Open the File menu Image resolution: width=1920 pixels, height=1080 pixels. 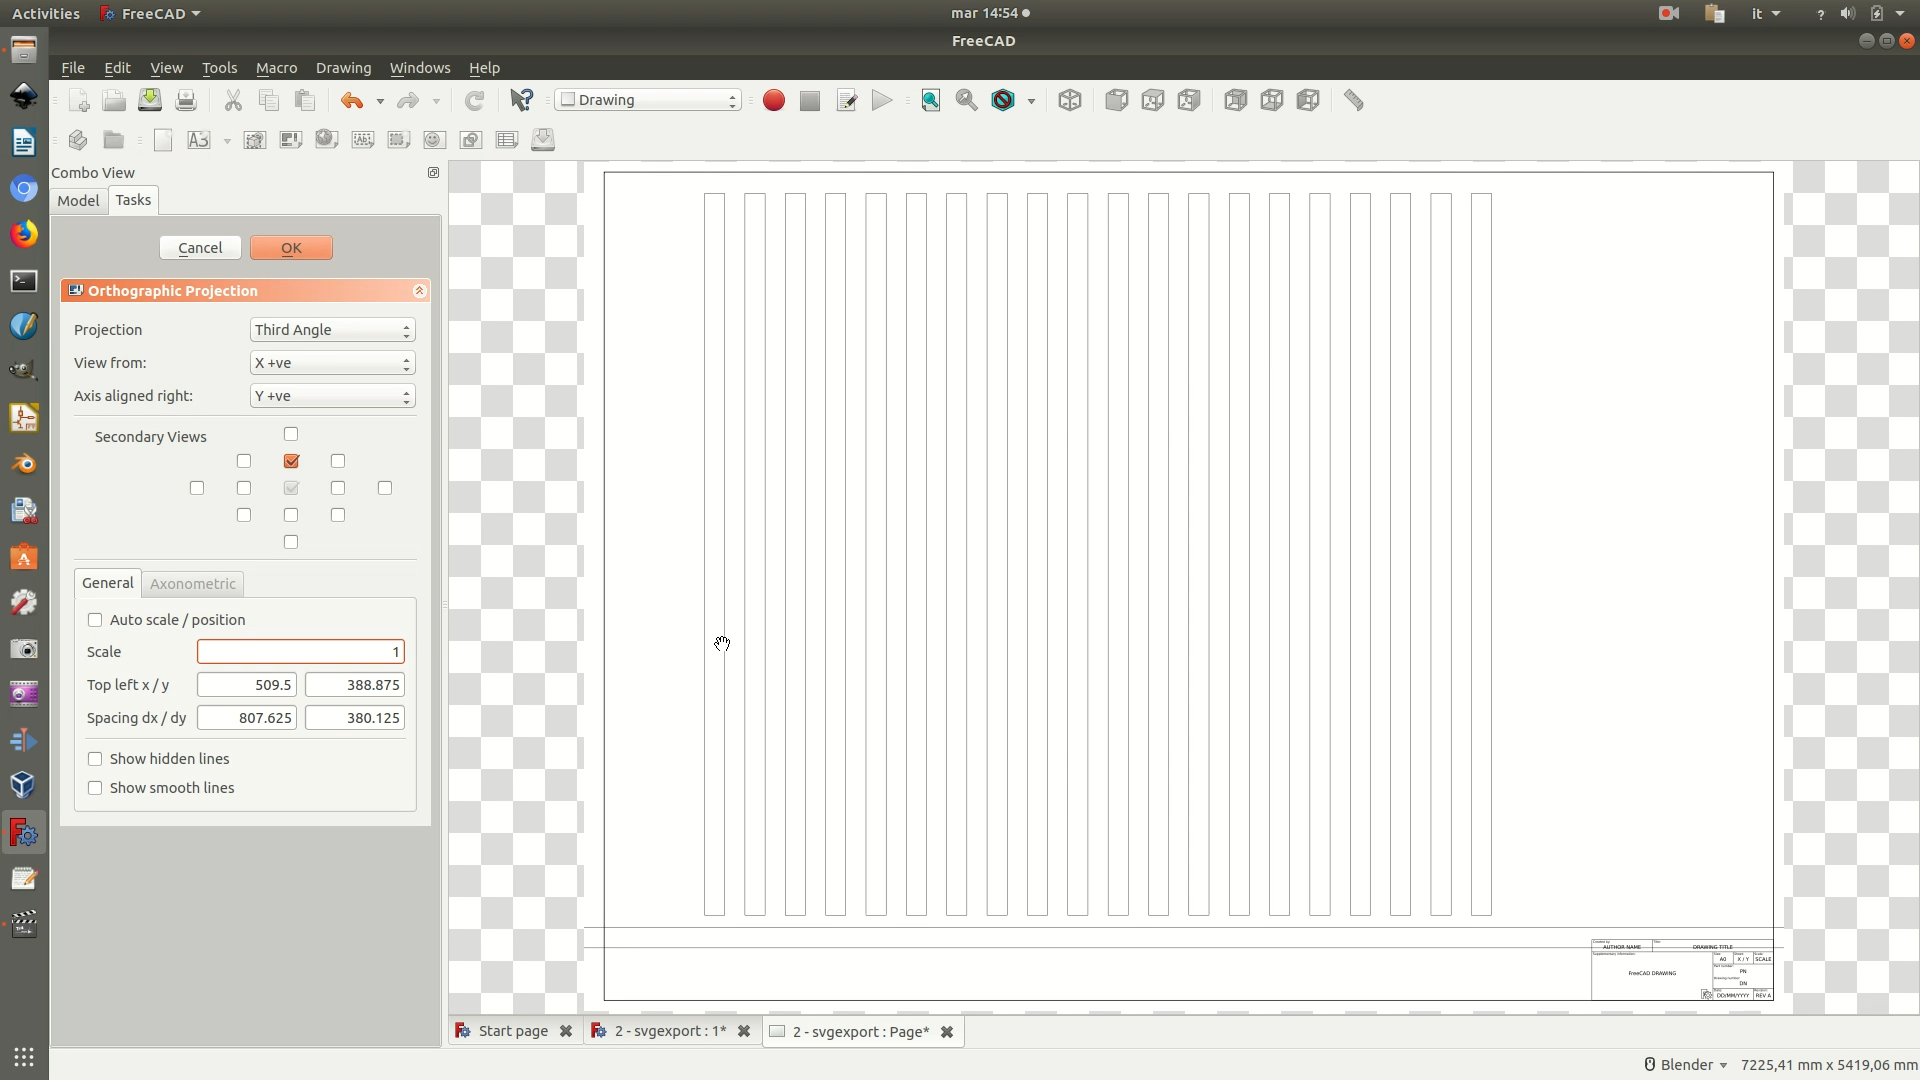click(x=73, y=68)
